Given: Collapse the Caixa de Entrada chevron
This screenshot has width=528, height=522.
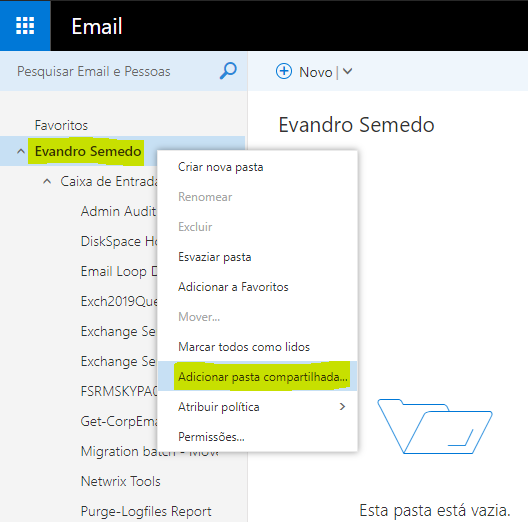Looking at the screenshot, I should pos(47,182).
